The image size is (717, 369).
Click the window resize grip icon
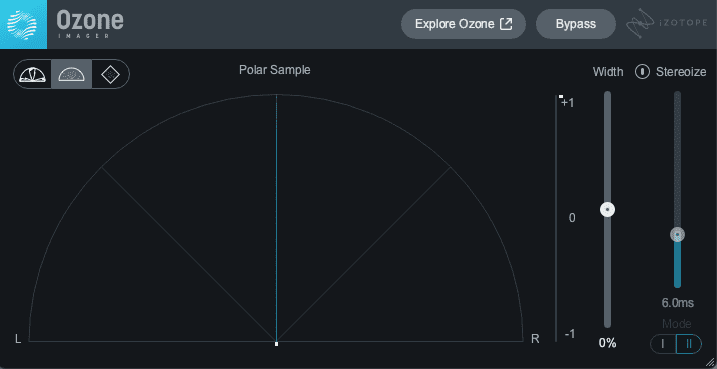pos(709,362)
